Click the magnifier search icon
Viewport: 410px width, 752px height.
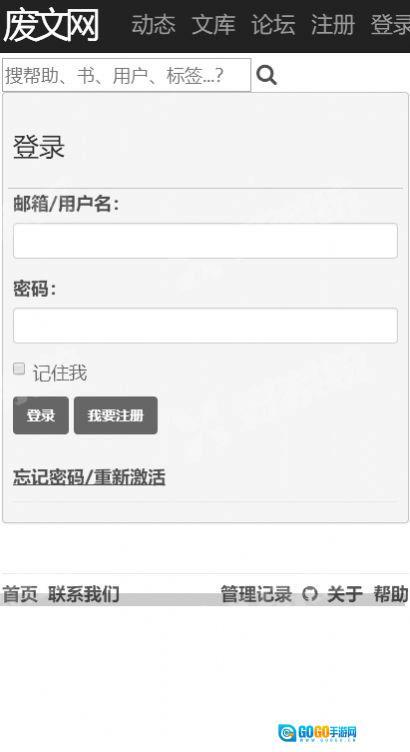[x=267, y=75]
